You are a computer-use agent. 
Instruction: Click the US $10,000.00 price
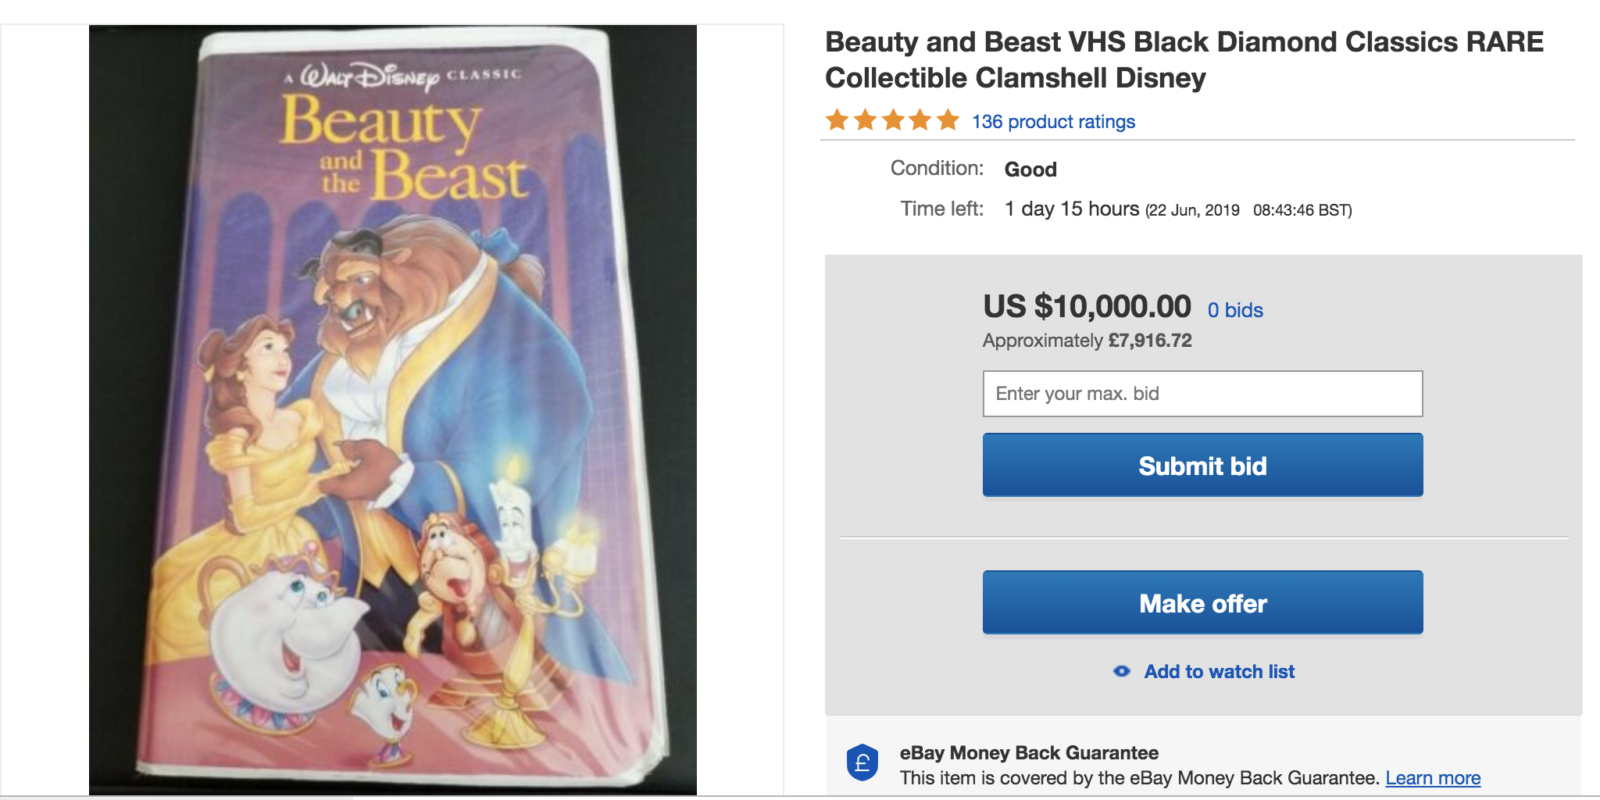click(x=1087, y=306)
